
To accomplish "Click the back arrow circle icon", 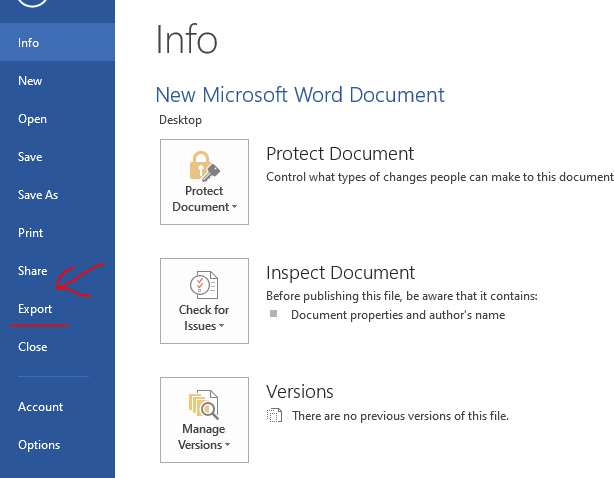I will tap(33, 3).
